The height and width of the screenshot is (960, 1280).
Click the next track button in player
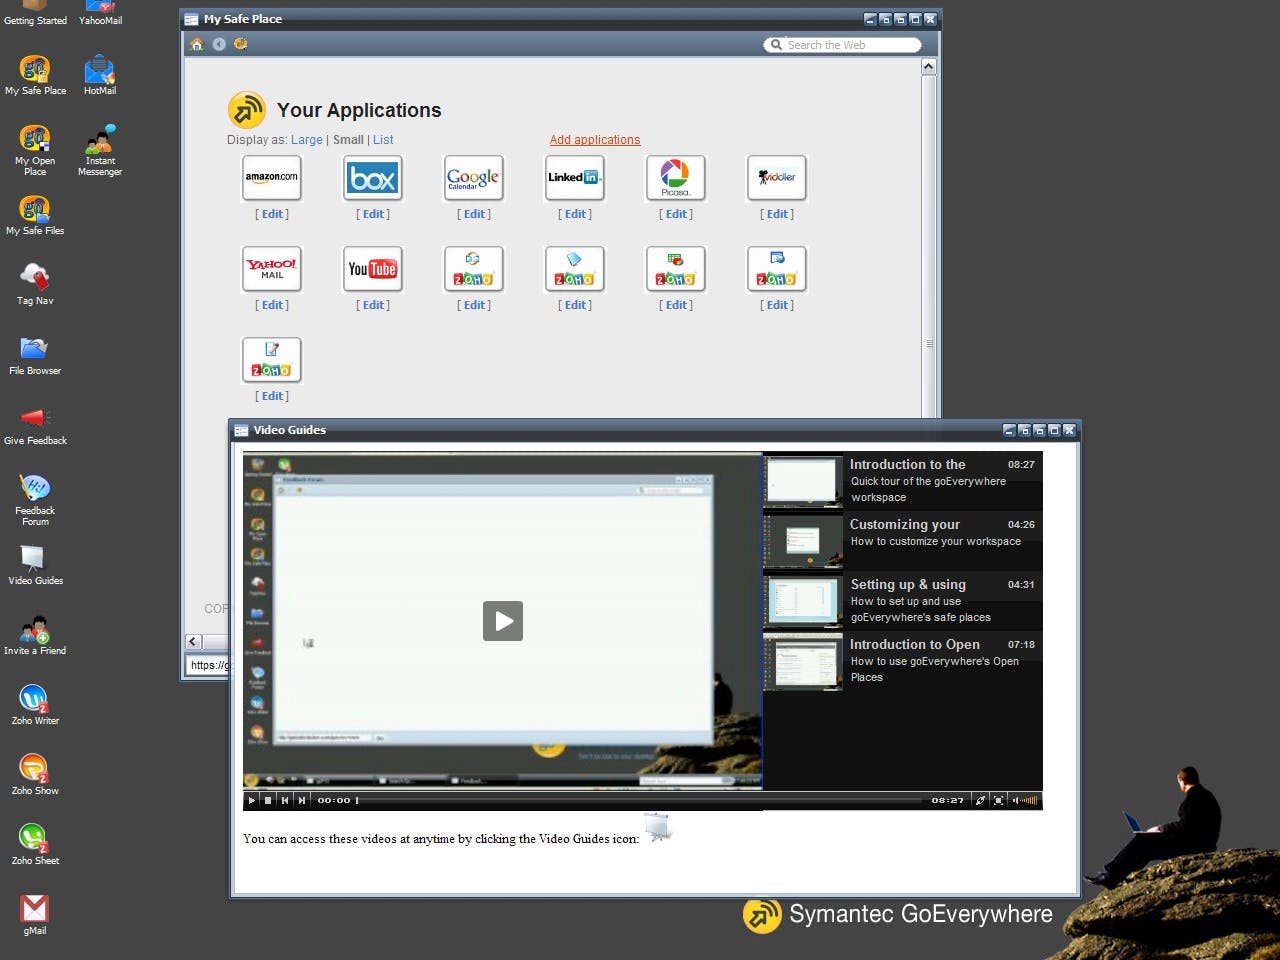coord(301,800)
